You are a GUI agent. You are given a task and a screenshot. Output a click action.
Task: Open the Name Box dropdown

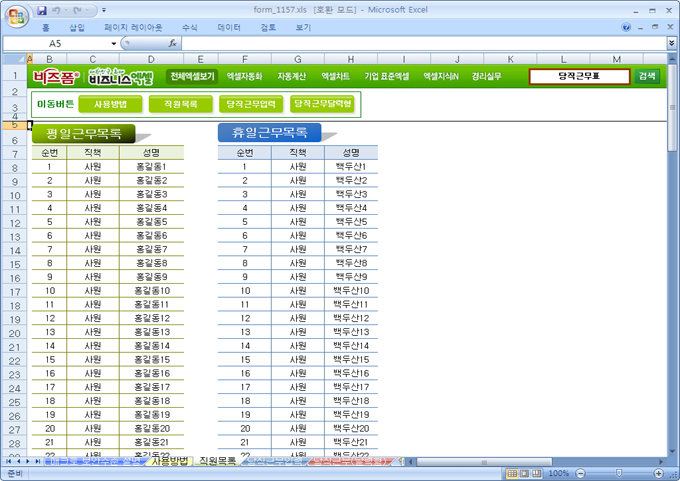click(x=113, y=44)
